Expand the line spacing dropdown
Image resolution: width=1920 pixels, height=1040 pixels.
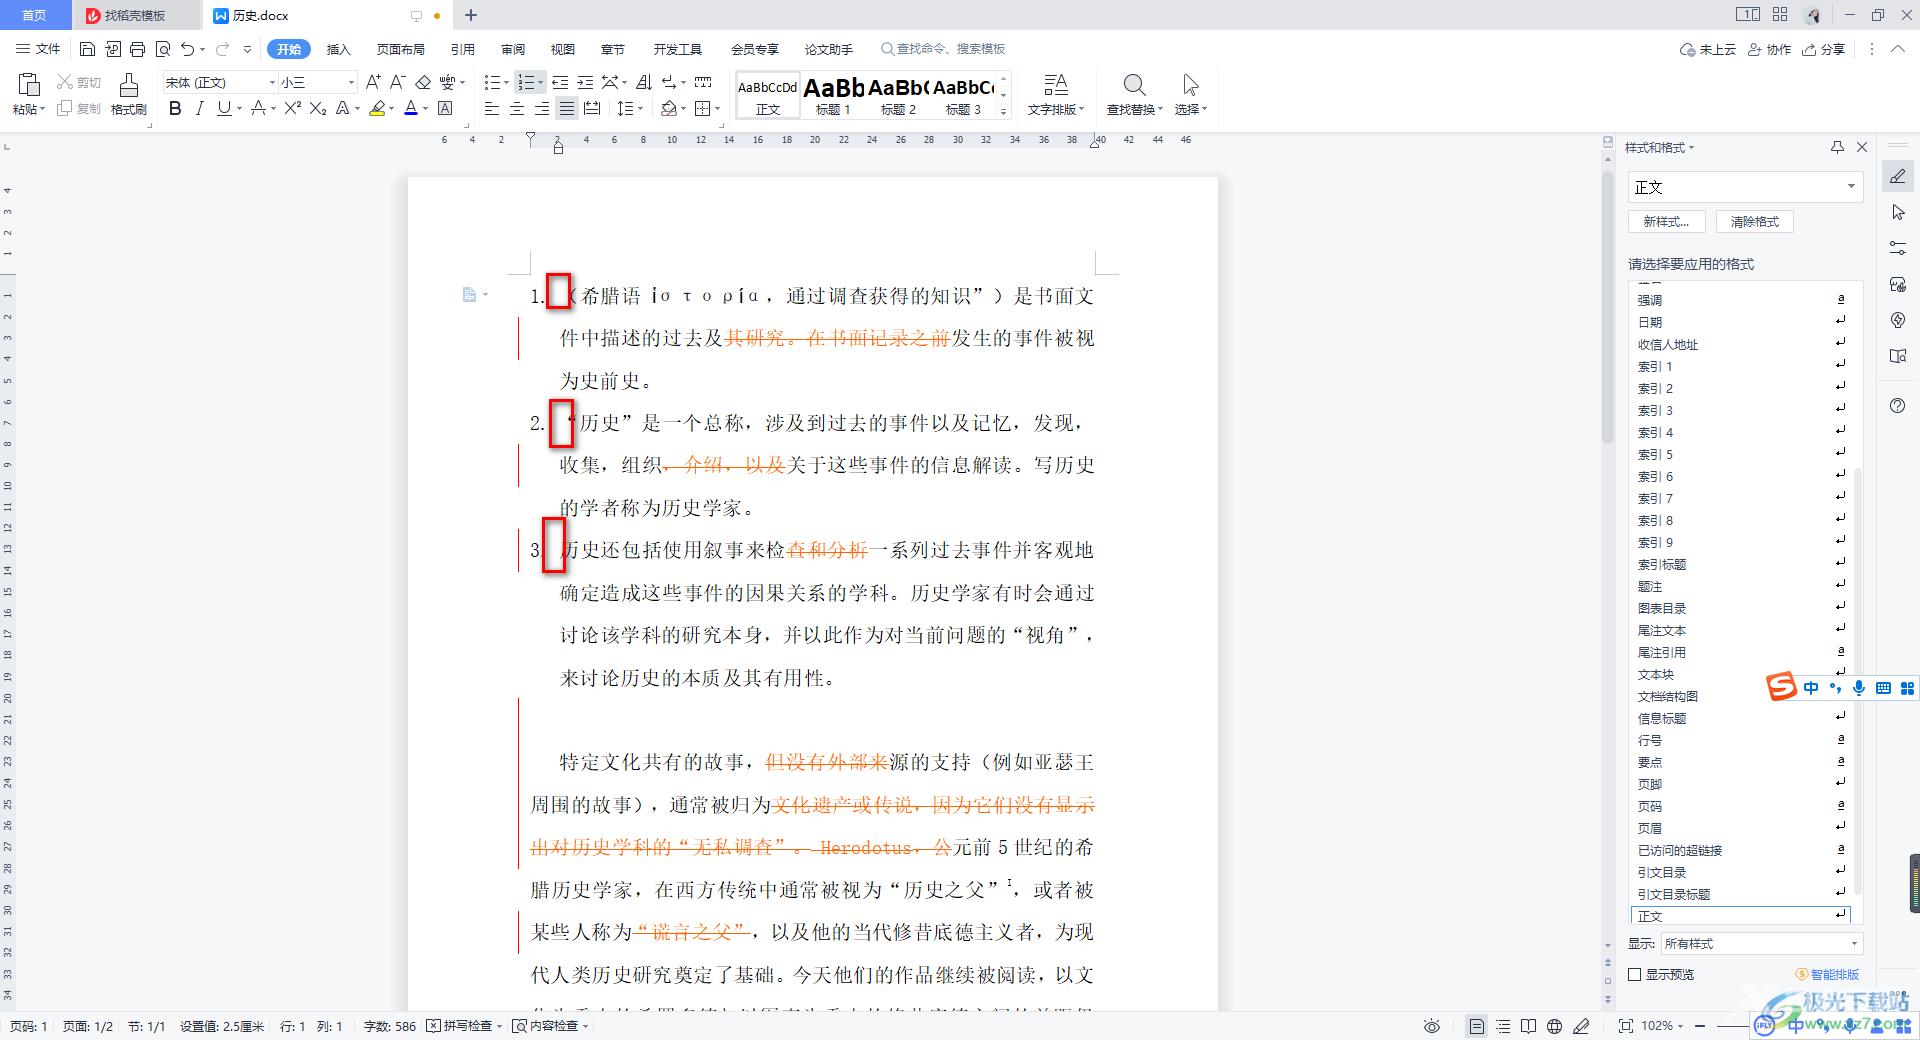pos(640,108)
